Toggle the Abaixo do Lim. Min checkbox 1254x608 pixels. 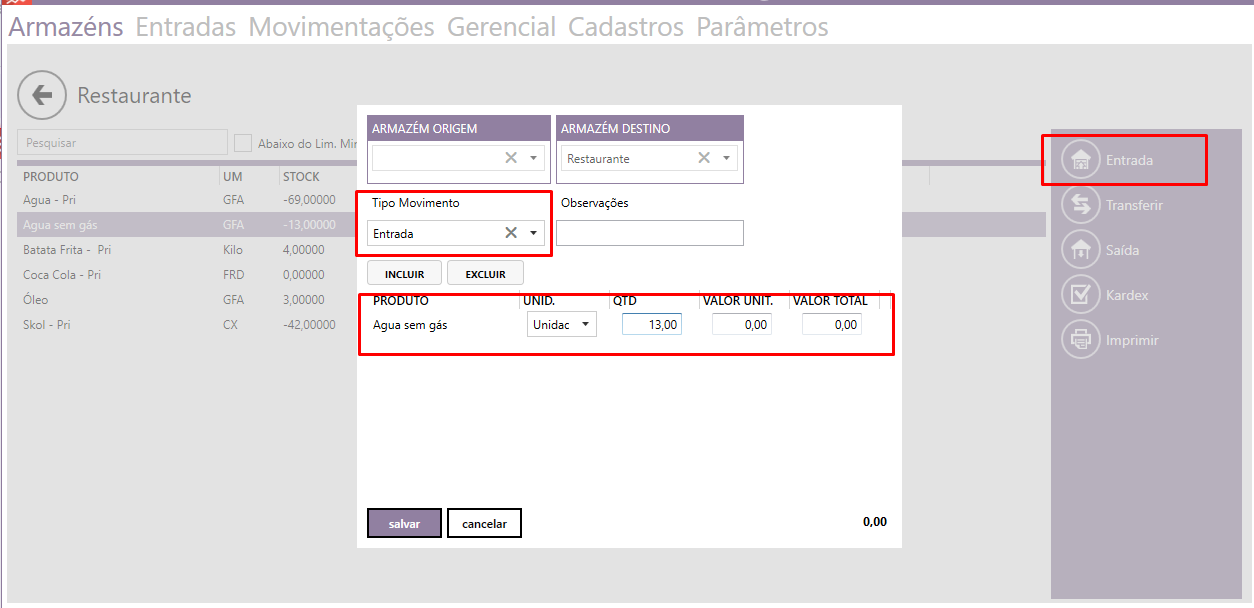click(243, 143)
